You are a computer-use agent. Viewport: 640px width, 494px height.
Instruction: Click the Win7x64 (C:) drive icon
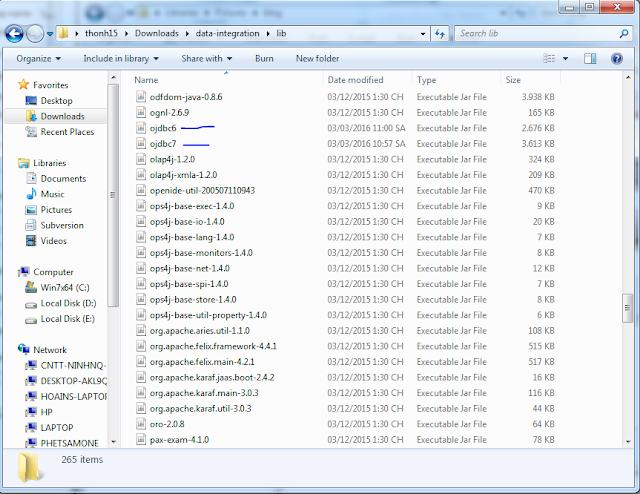click(x=31, y=287)
